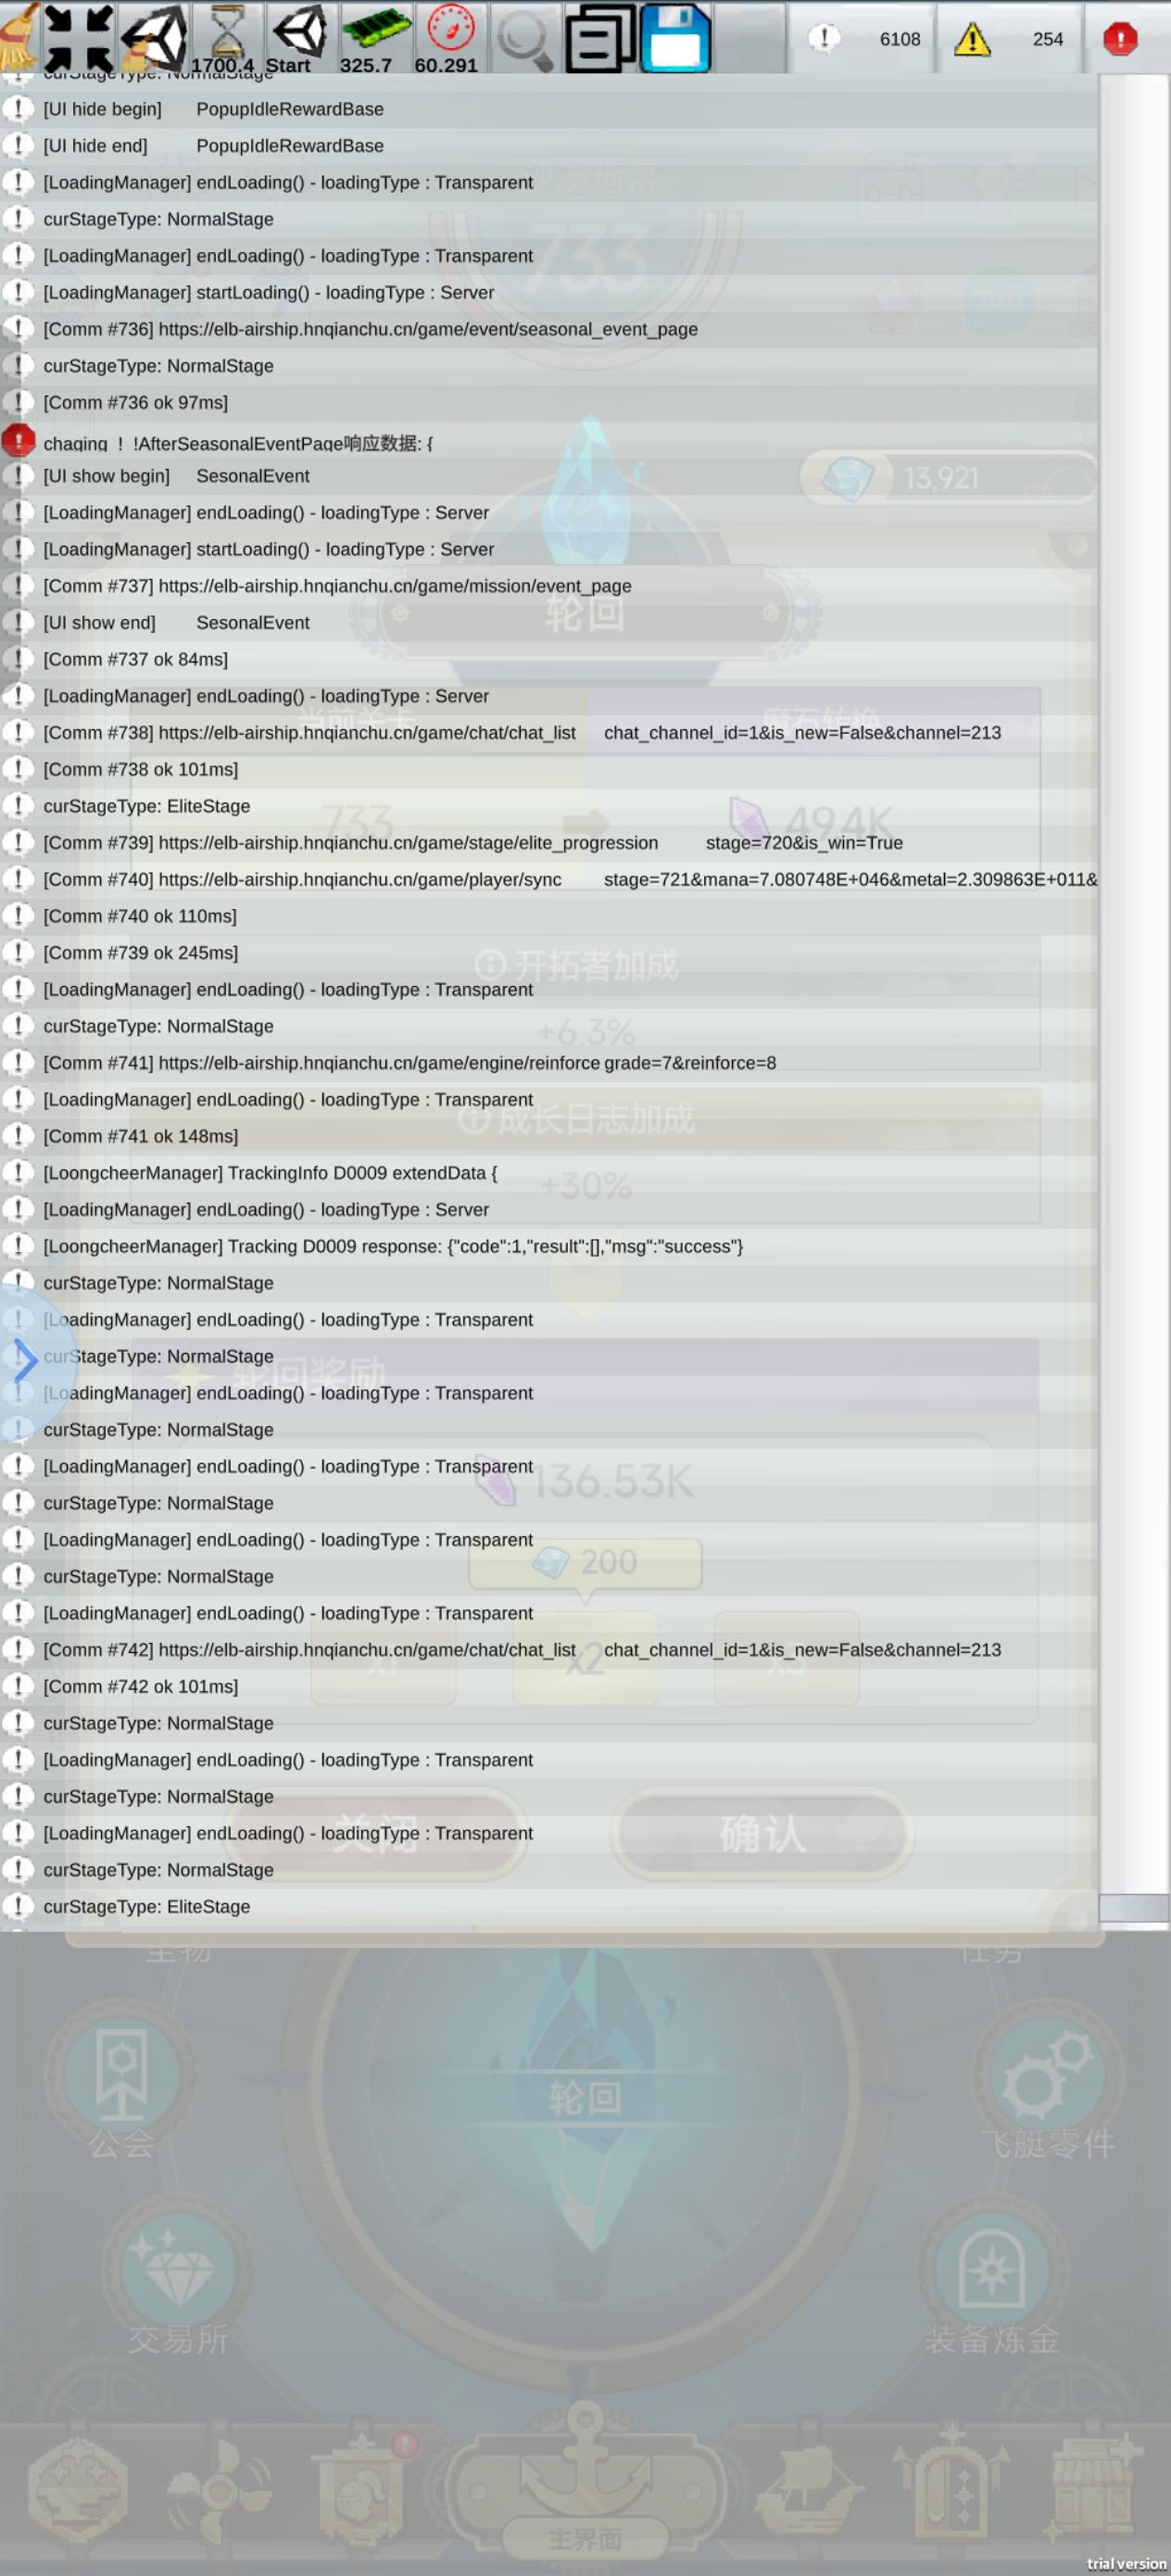This screenshot has width=1171, height=2576.
Task: Toggle the red error log filter
Action: tap(1120, 38)
